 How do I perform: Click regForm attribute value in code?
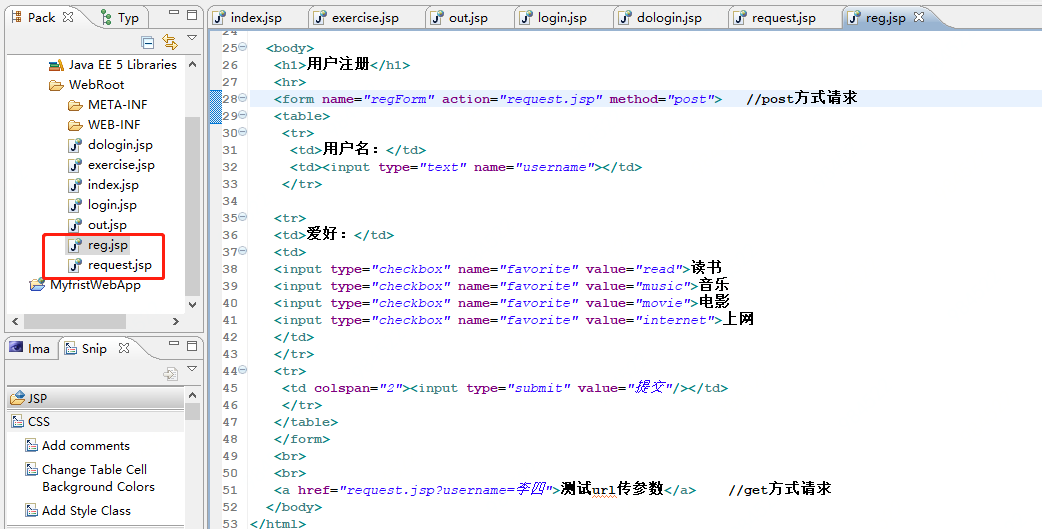point(399,99)
